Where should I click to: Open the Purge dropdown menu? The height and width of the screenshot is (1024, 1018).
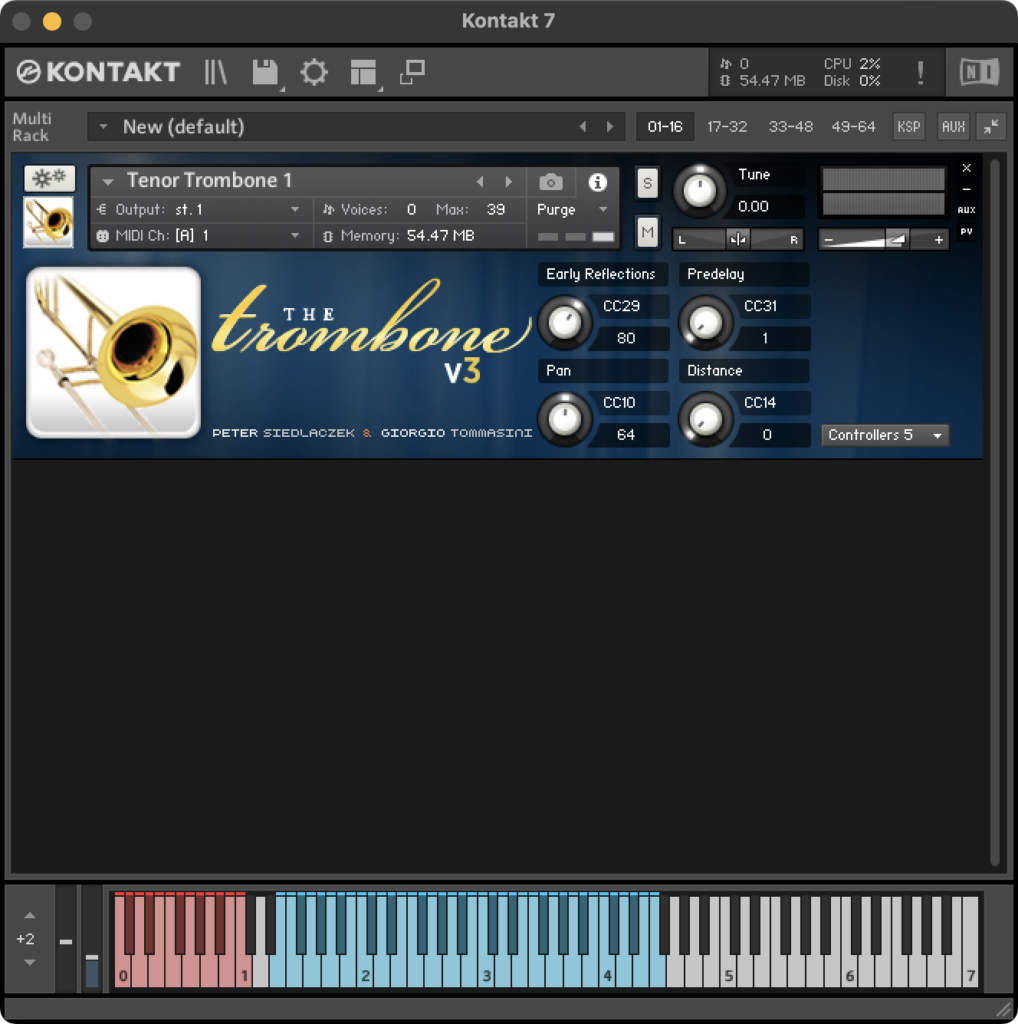click(572, 210)
